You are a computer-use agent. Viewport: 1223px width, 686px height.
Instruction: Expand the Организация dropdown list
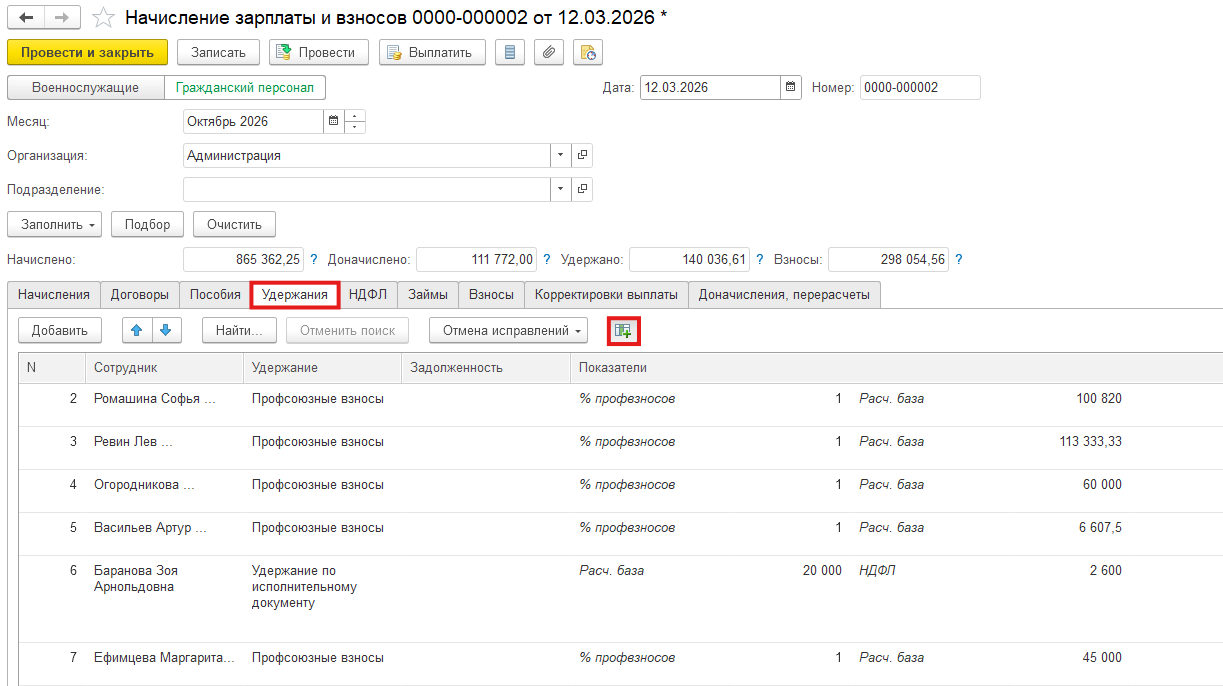click(x=561, y=155)
